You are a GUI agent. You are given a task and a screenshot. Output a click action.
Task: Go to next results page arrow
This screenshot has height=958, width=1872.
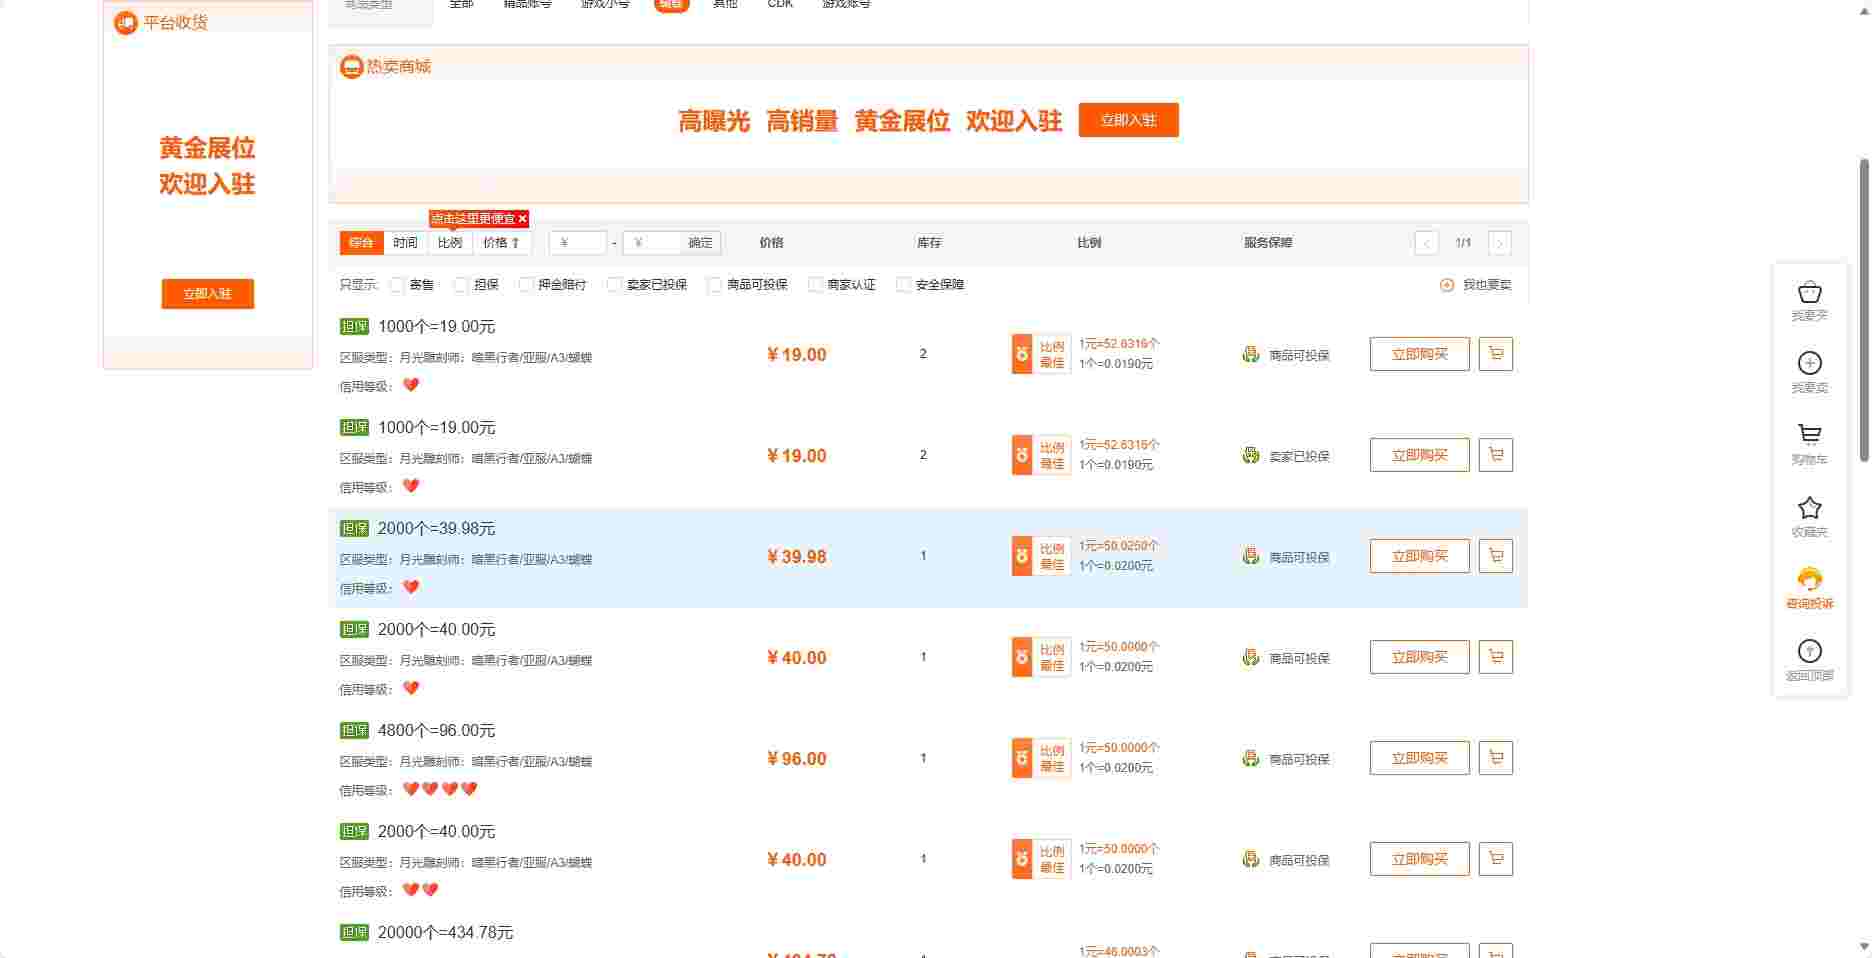[1499, 243]
